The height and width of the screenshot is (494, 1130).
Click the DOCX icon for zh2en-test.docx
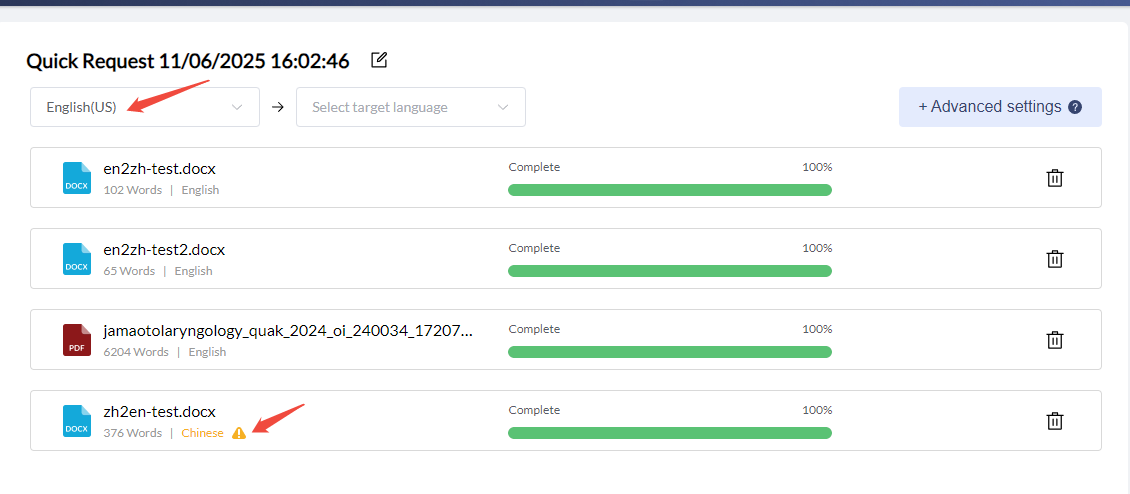pos(77,421)
